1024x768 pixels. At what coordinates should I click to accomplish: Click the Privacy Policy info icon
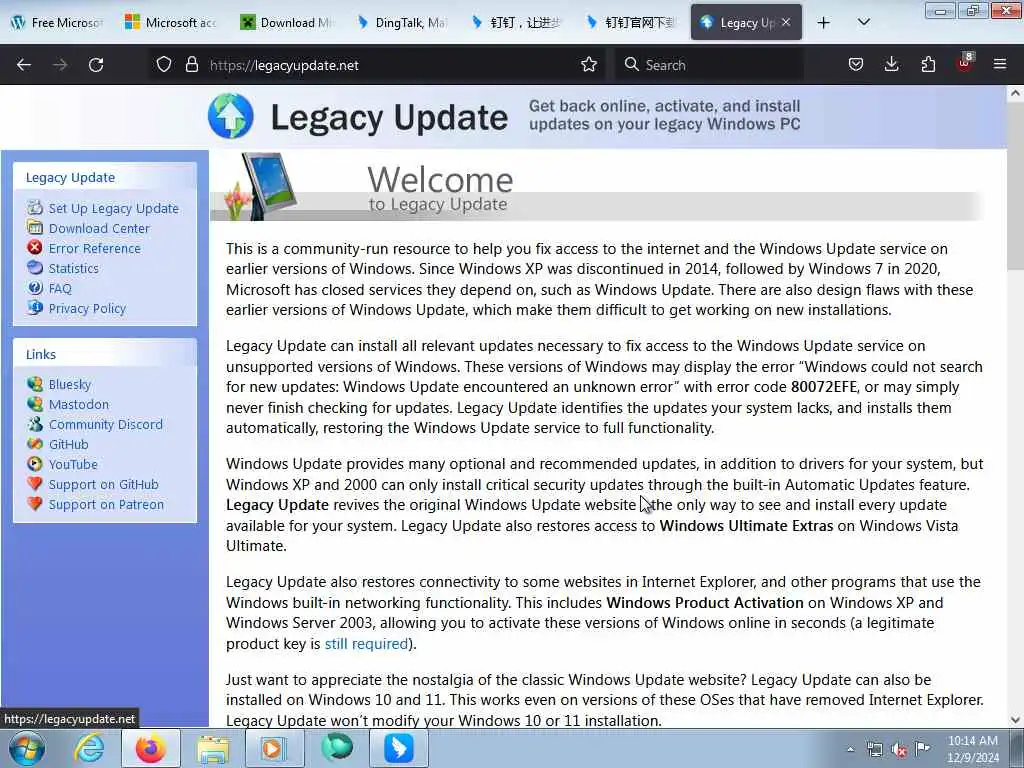[x=35, y=308]
